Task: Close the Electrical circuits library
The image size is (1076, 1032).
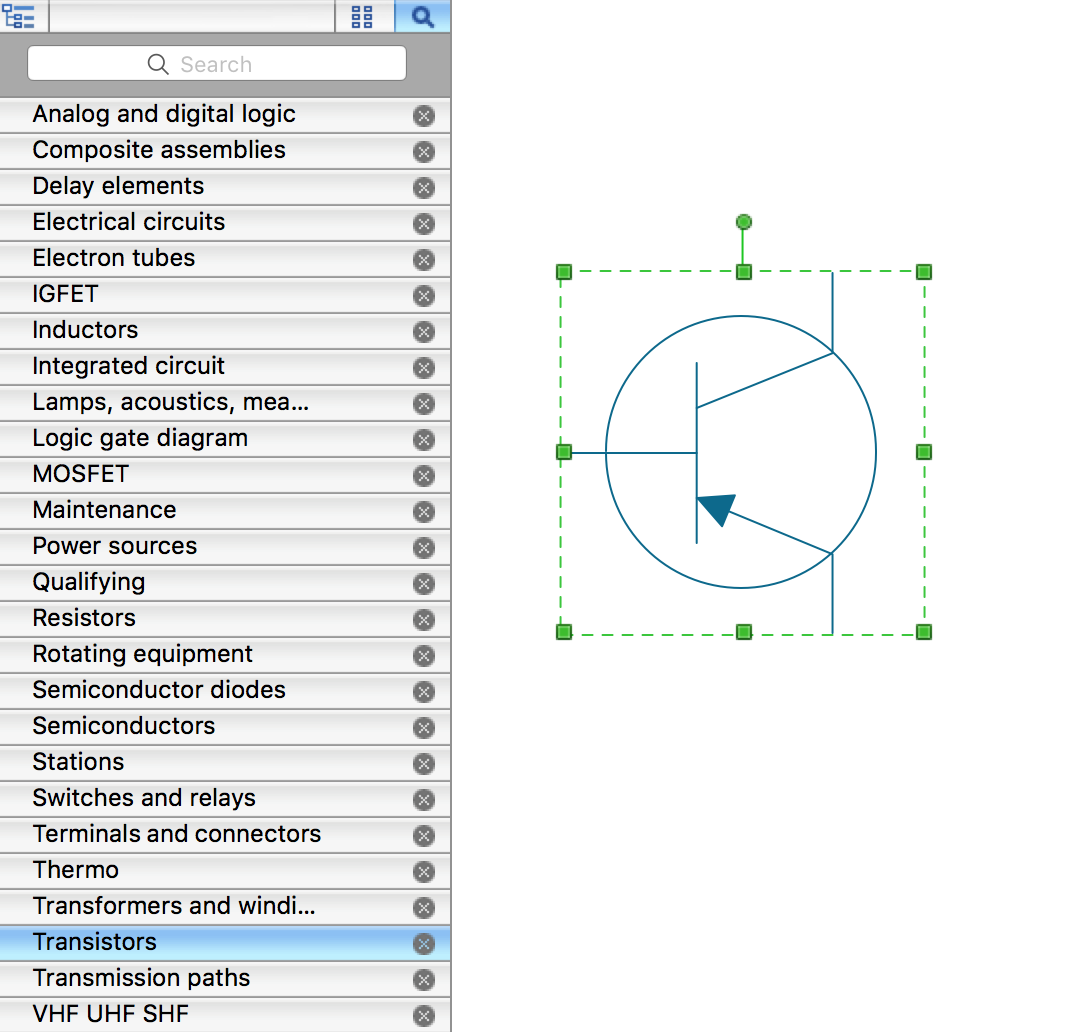Action: tap(424, 224)
